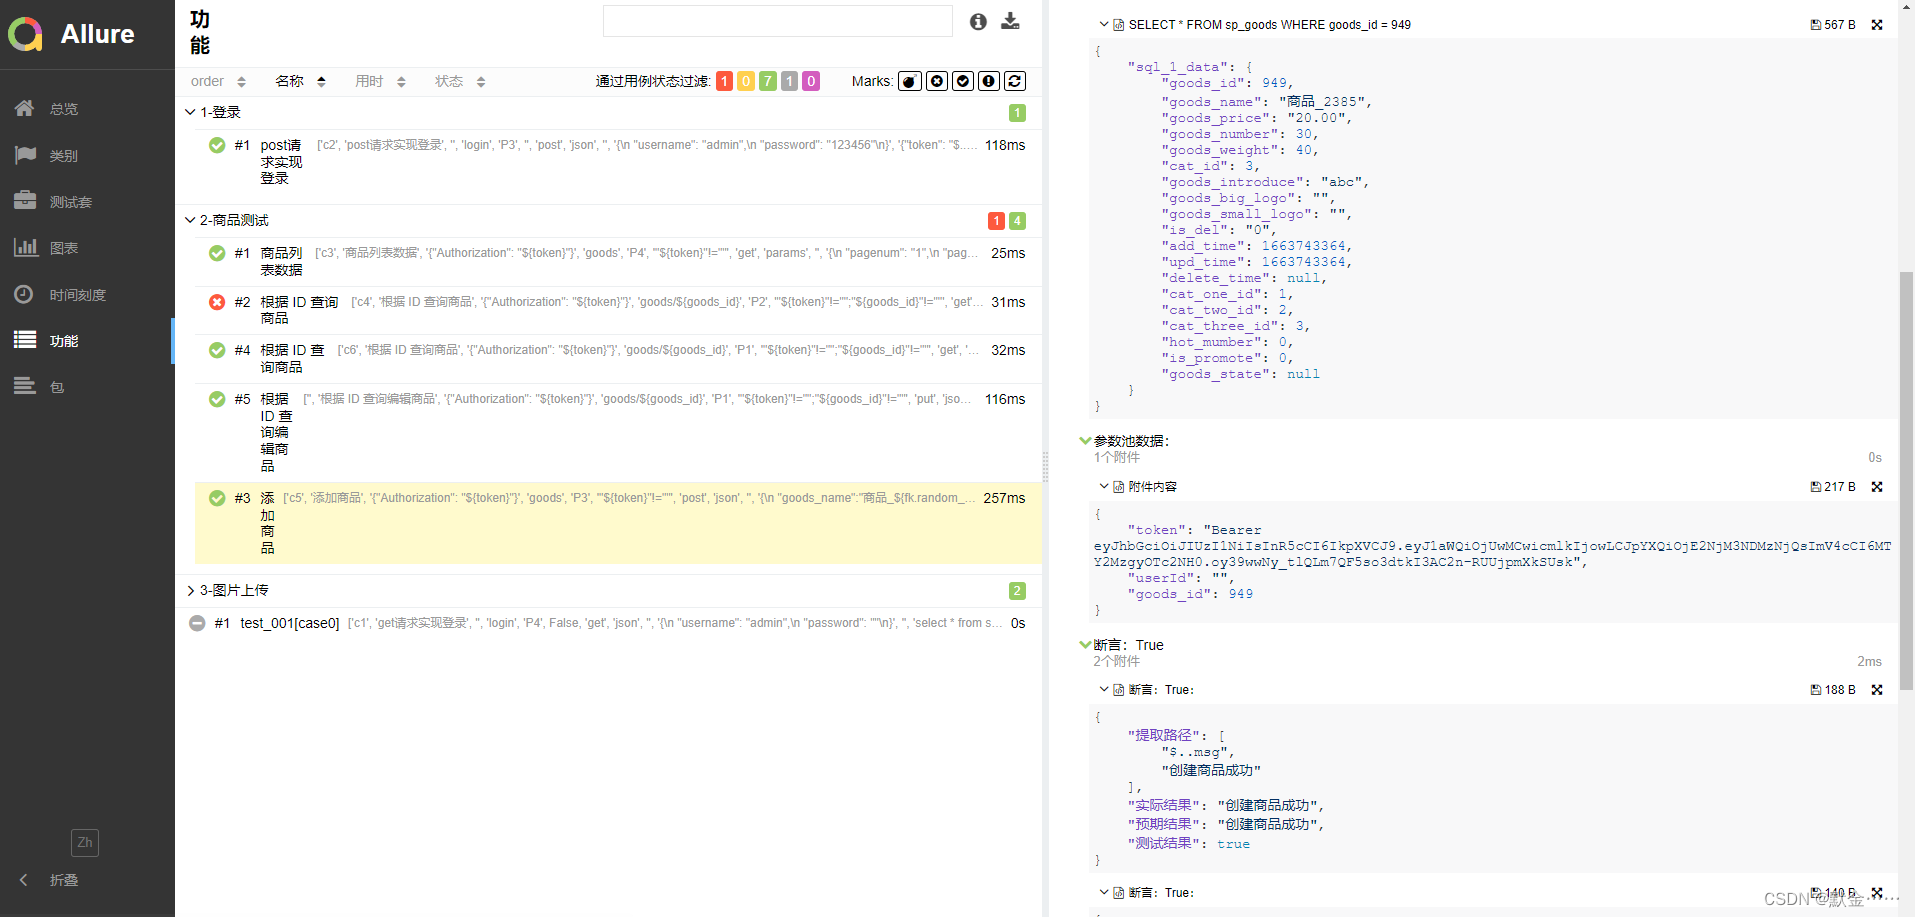This screenshot has height=917, width=1915.
Task: Click the download CSV icon
Action: (1010, 21)
